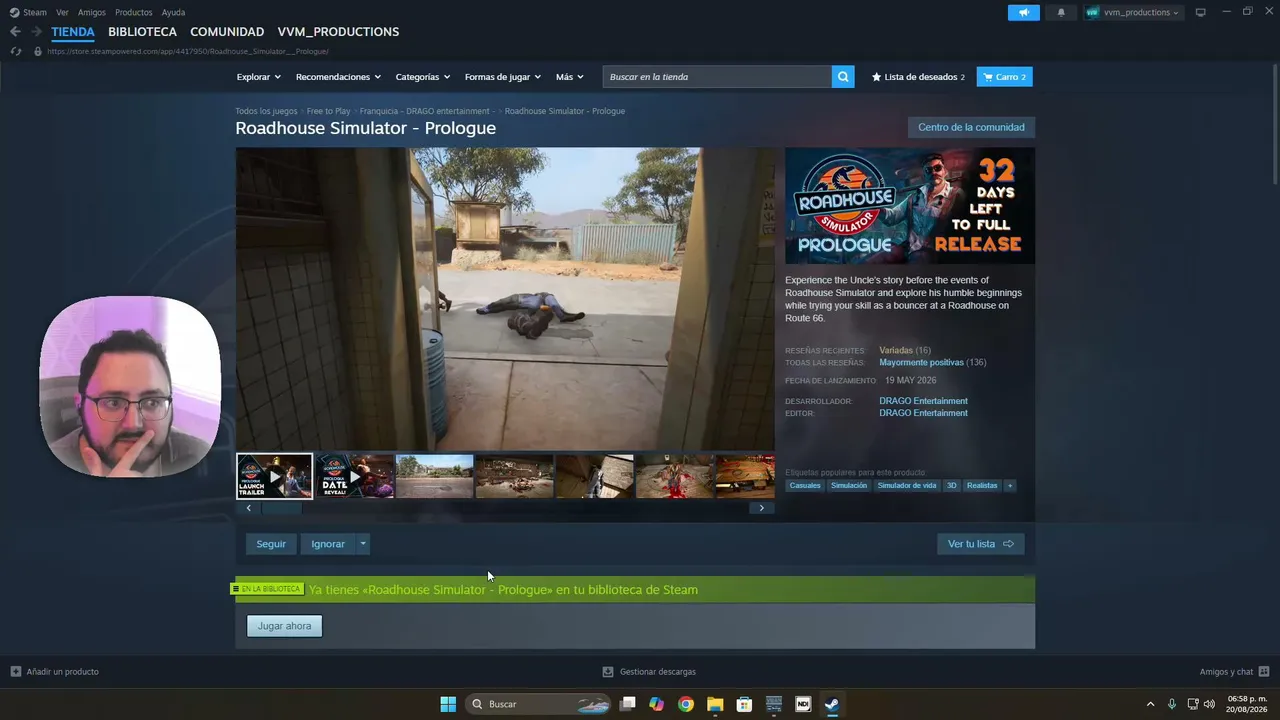
Task: Click the Windows taskbar Buscar search box
Action: click(x=538, y=704)
